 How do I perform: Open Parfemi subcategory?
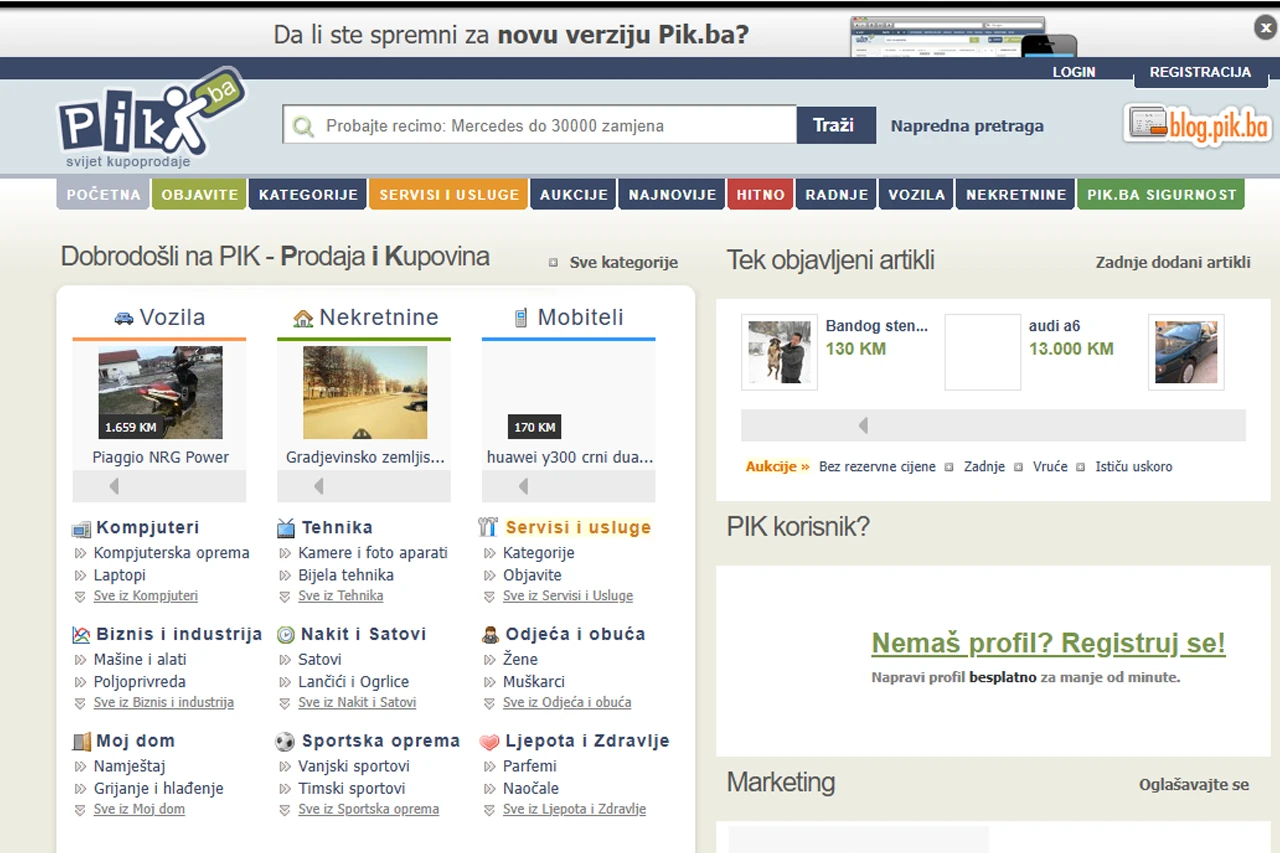(530, 766)
